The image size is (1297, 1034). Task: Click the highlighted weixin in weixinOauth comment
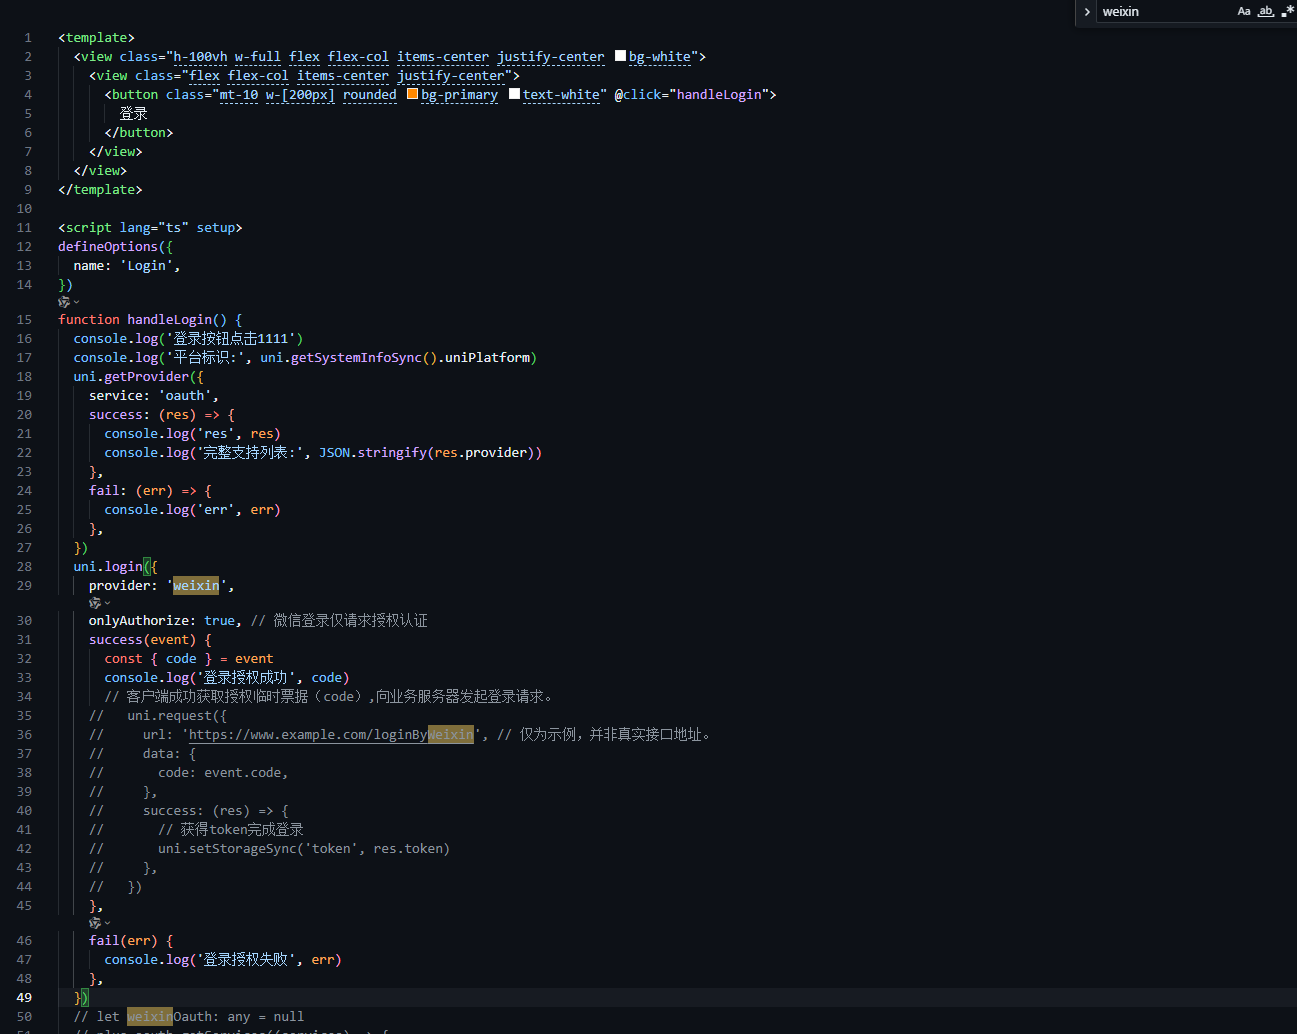(149, 1017)
